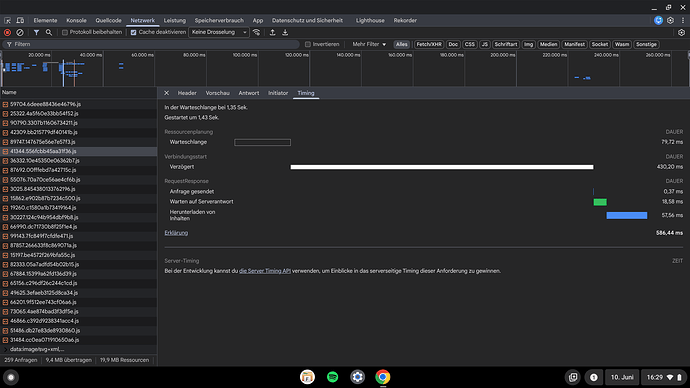
Task: Open the 16:29 status tray
Action: pyautogui.click(x=664, y=377)
